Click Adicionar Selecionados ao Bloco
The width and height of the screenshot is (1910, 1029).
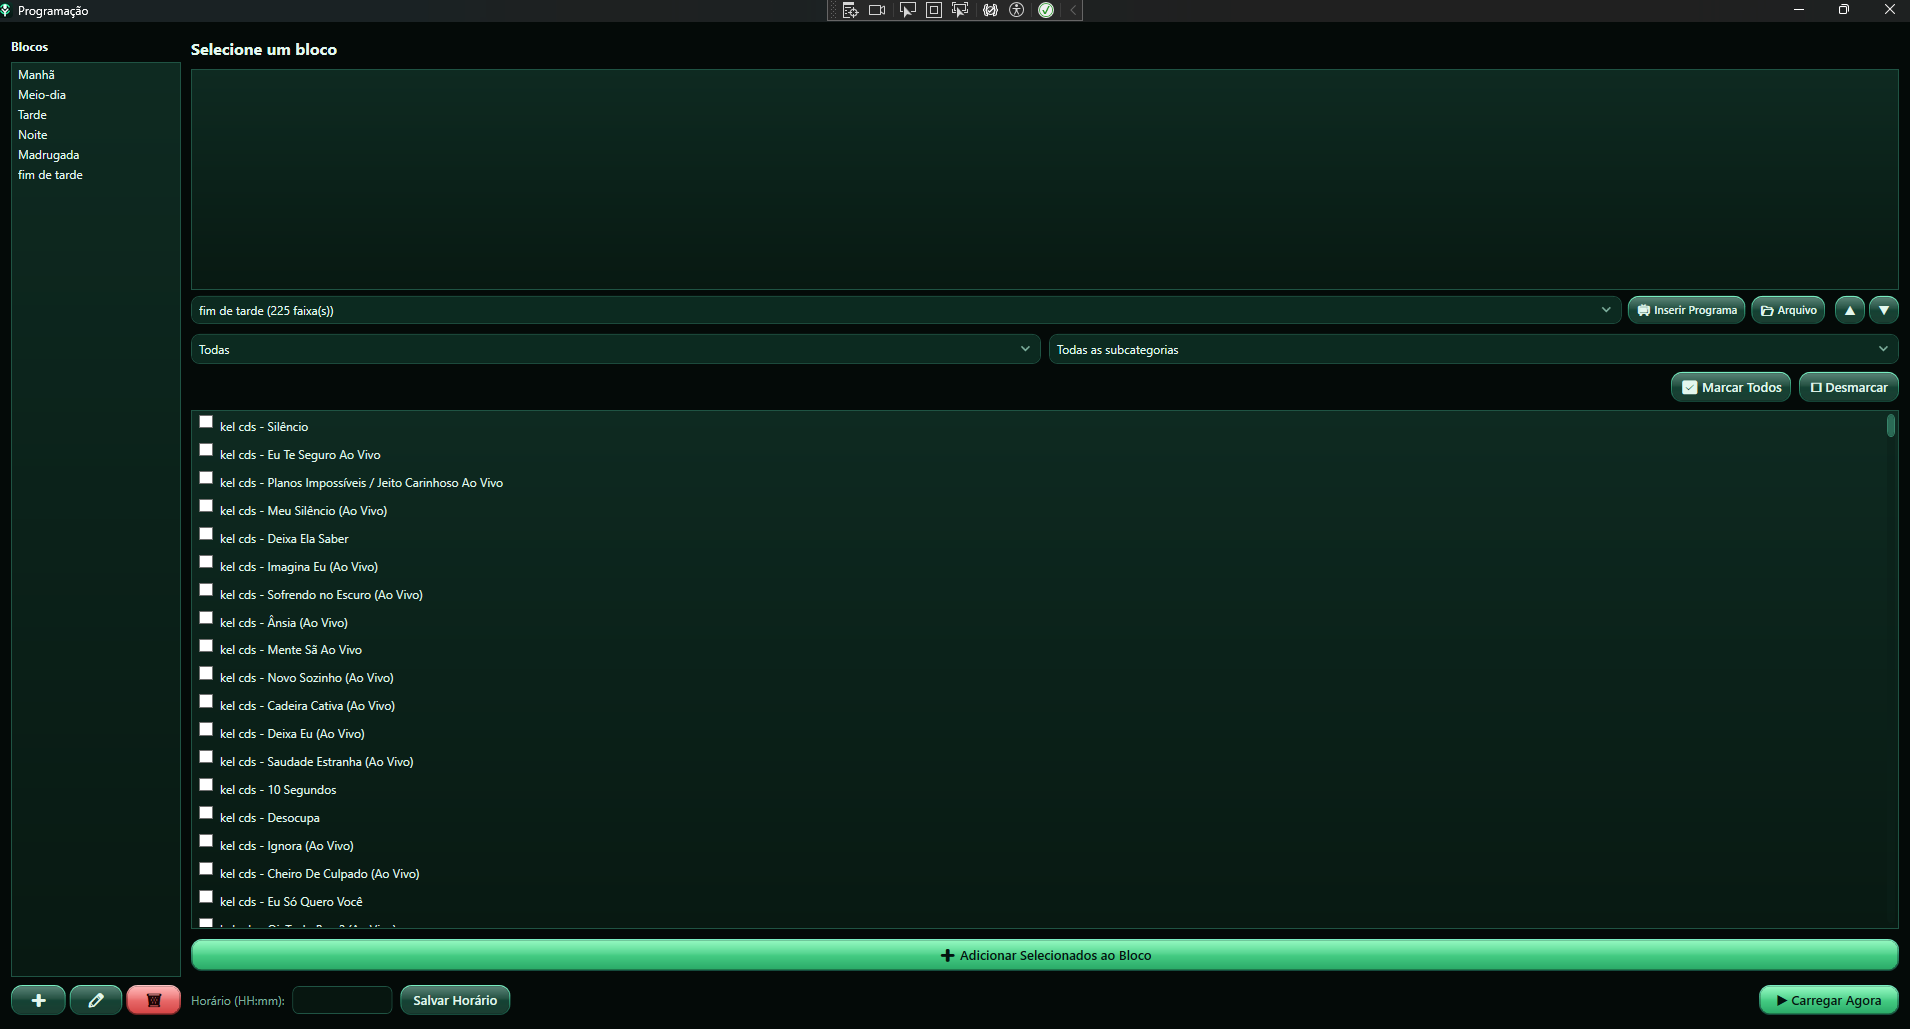pos(1045,955)
